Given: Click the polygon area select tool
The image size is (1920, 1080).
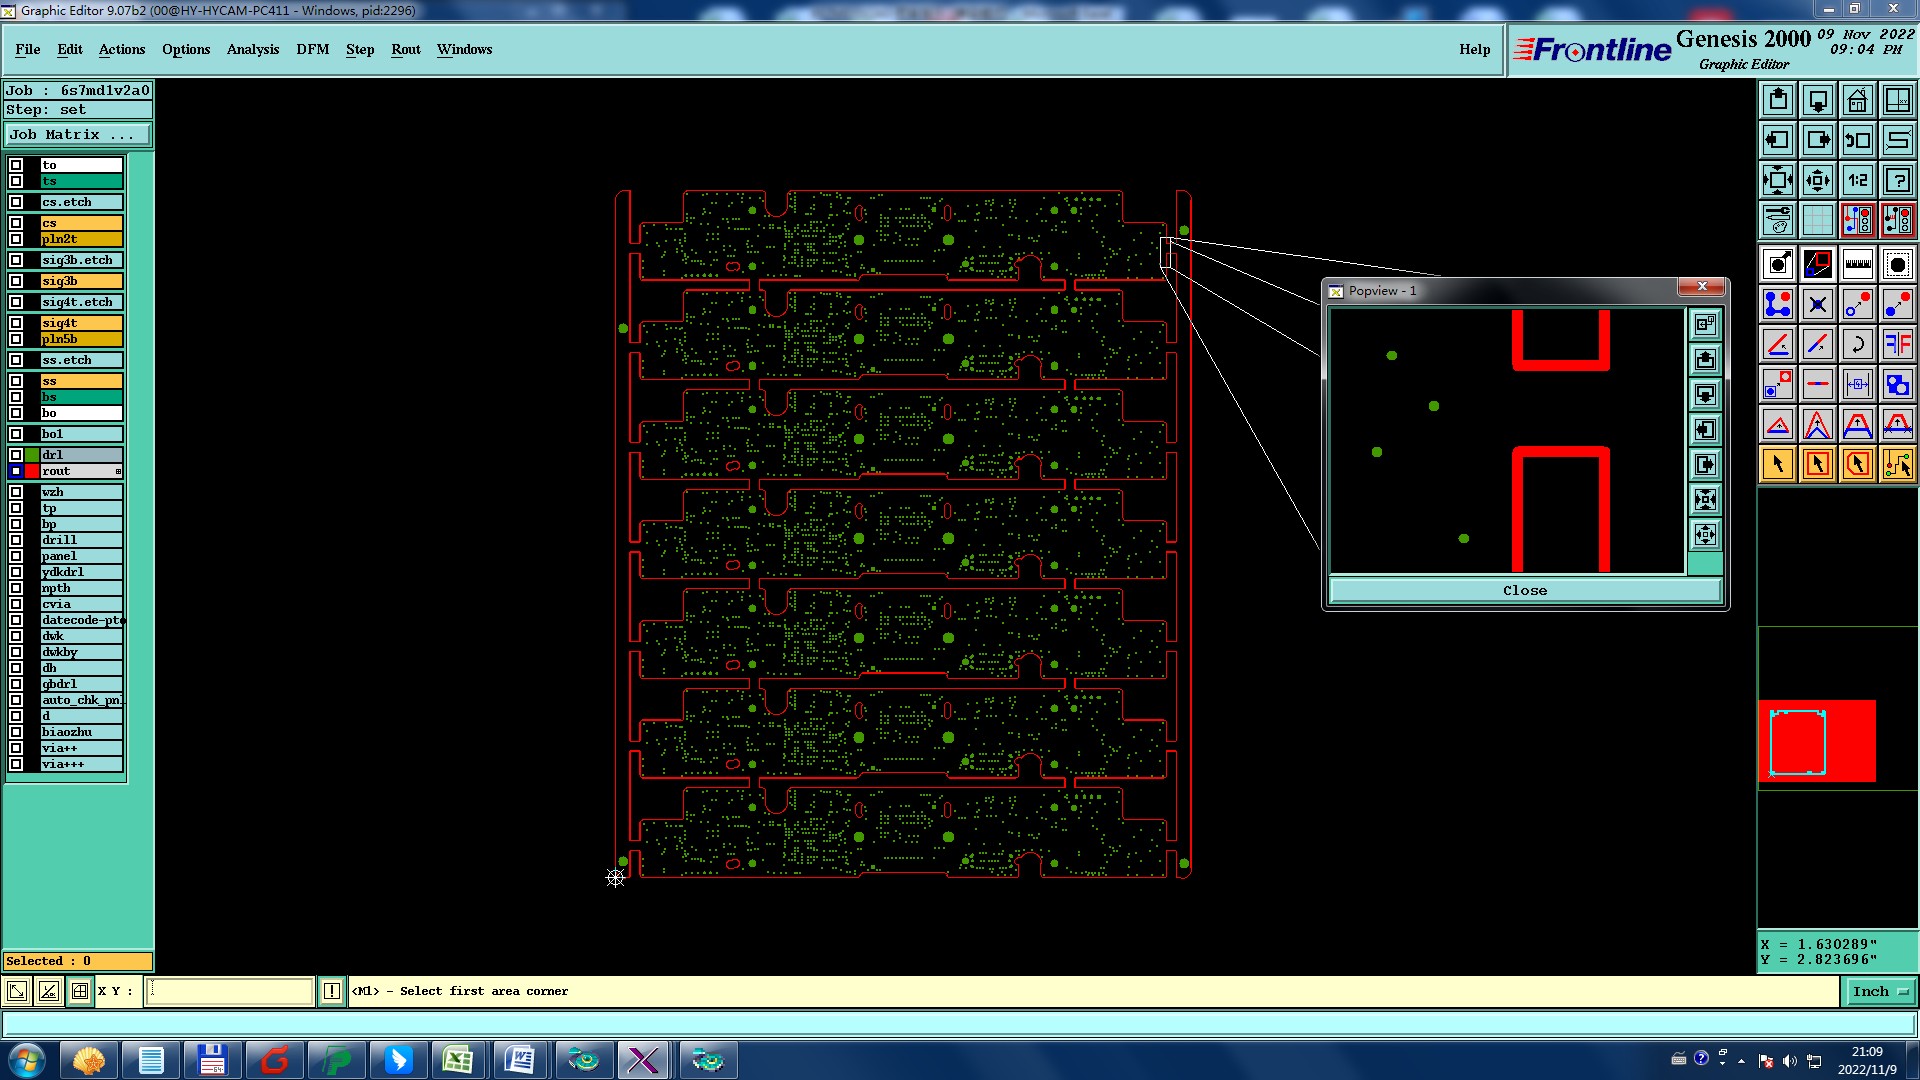Looking at the screenshot, I should [x=1857, y=464].
